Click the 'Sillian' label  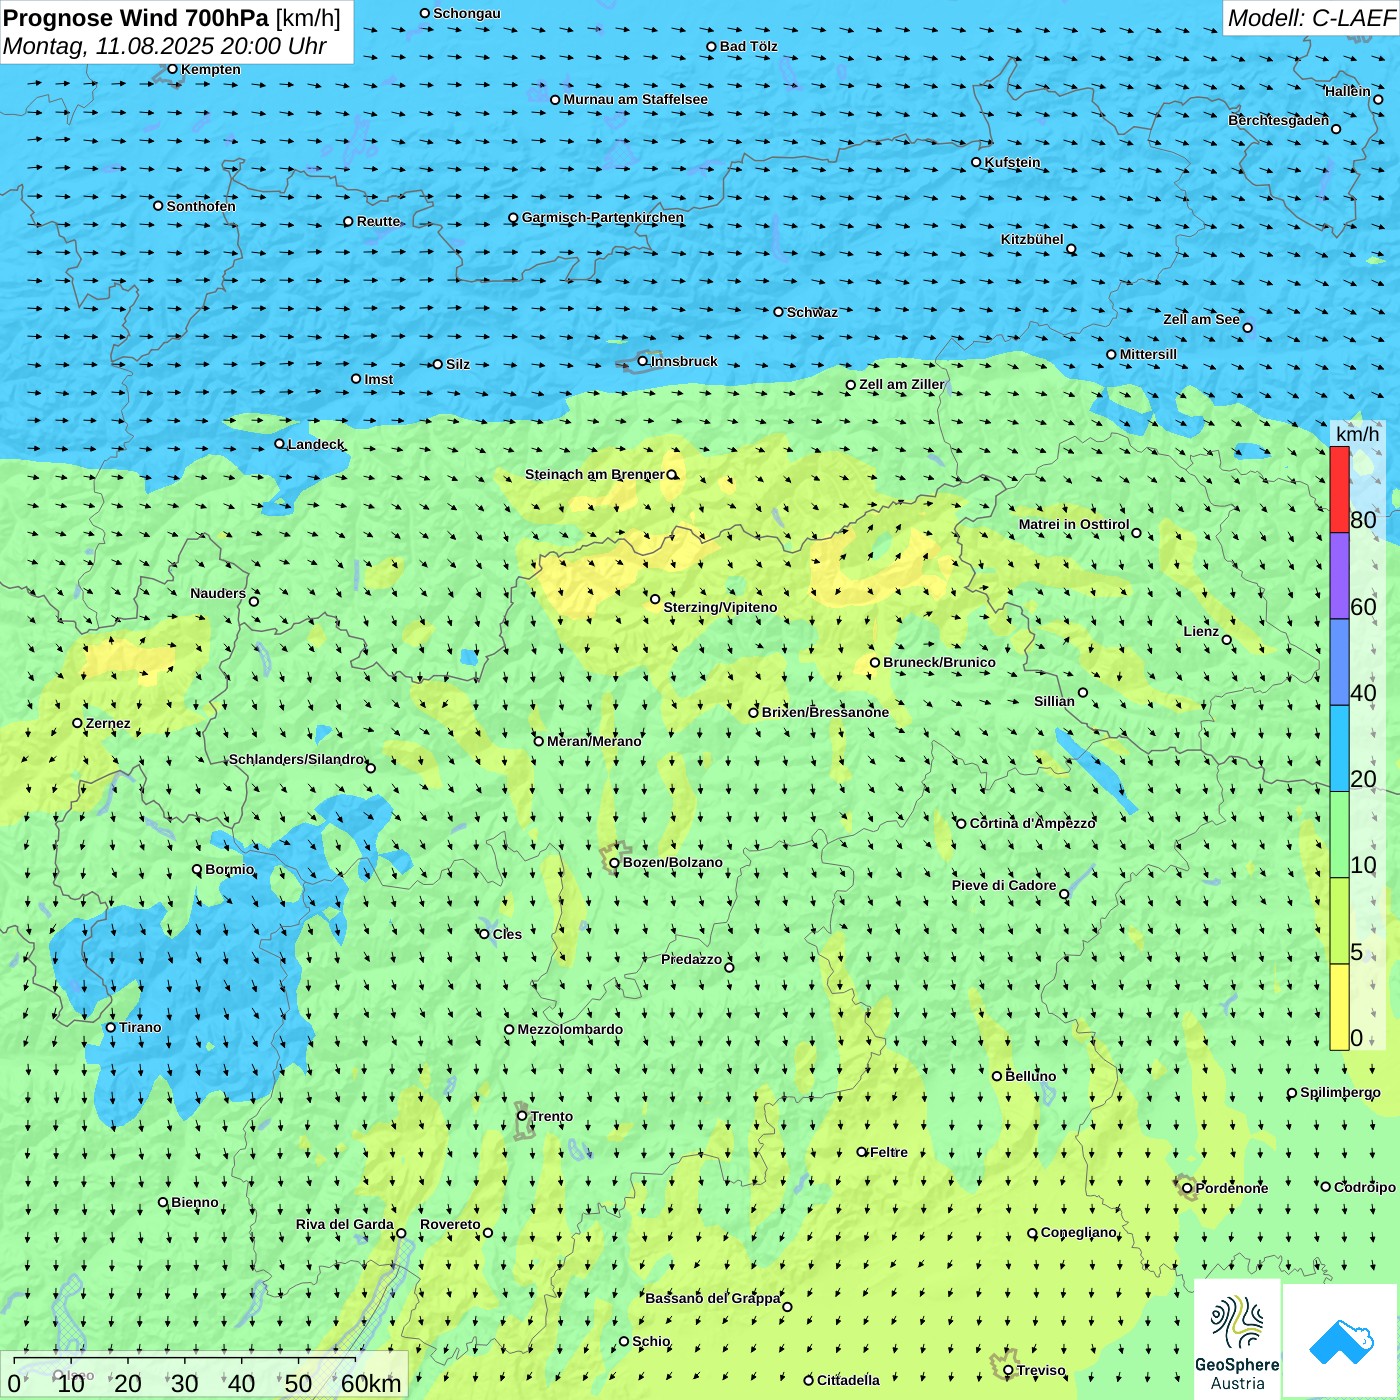point(1054,701)
